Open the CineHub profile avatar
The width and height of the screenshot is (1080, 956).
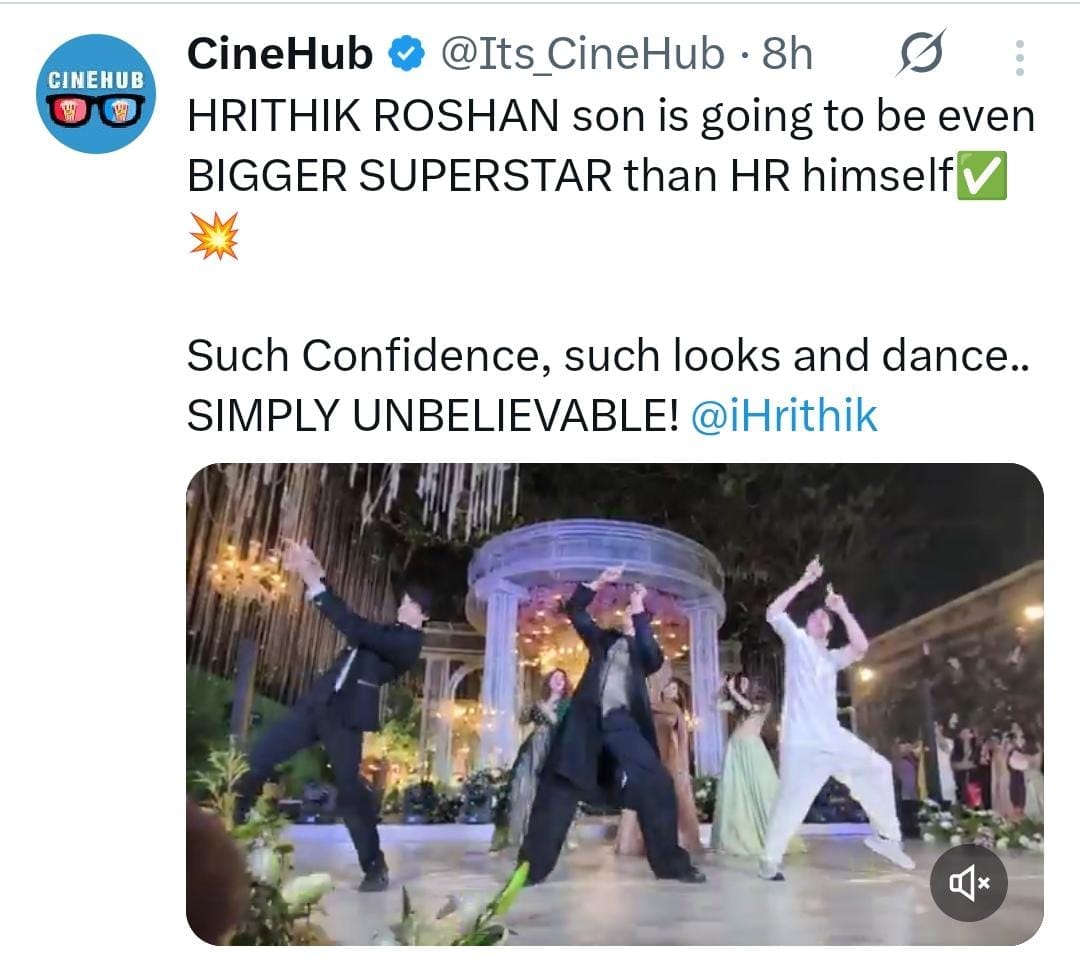pos(96,94)
